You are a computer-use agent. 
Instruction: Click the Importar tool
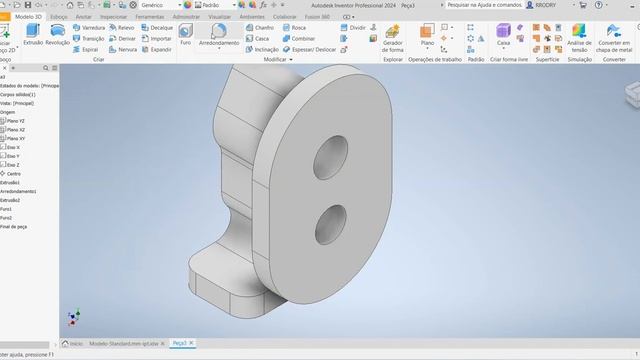156,38
